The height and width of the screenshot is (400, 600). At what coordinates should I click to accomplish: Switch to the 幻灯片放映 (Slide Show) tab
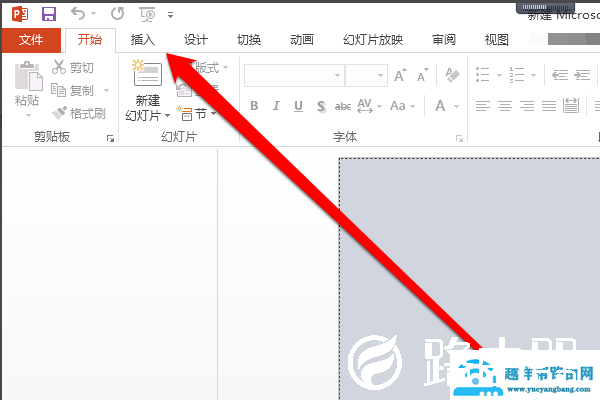(x=373, y=40)
